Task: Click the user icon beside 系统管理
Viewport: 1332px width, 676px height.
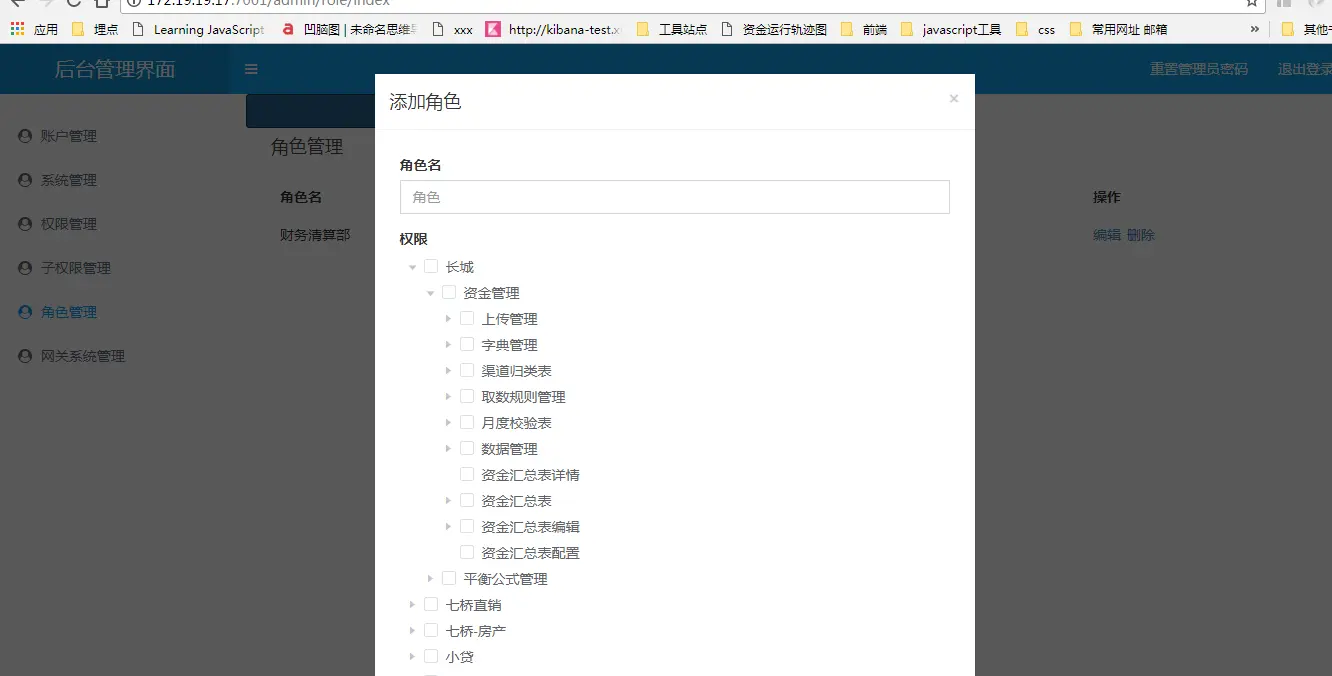Action: point(25,180)
